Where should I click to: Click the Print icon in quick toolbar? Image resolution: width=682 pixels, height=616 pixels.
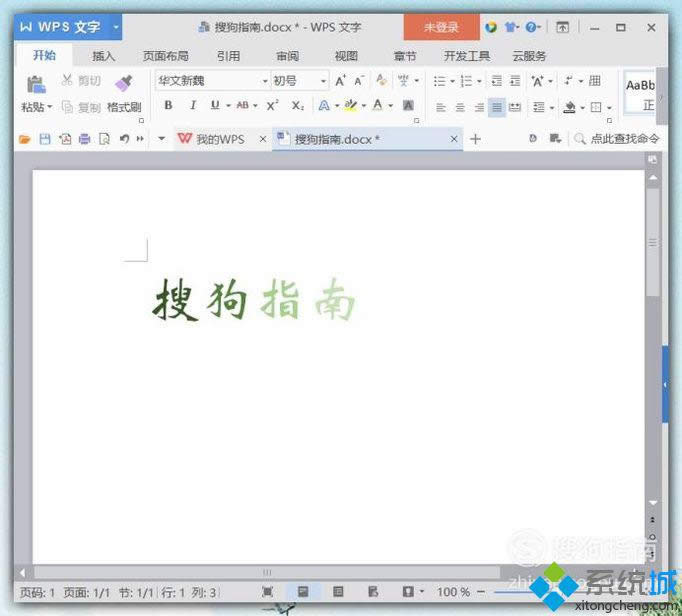click(x=84, y=139)
